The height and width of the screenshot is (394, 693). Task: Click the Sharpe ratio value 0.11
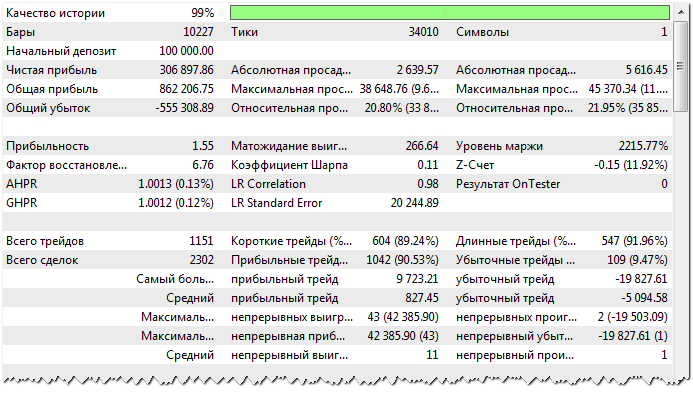[x=428, y=165]
